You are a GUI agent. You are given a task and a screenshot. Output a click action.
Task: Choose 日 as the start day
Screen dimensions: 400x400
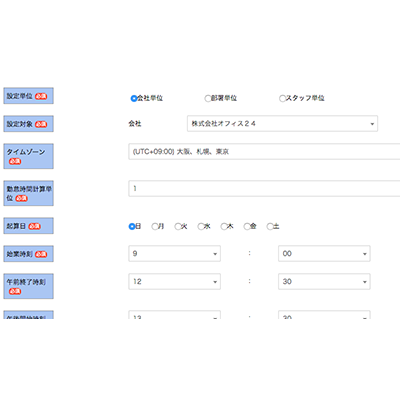click(x=132, y=226)
